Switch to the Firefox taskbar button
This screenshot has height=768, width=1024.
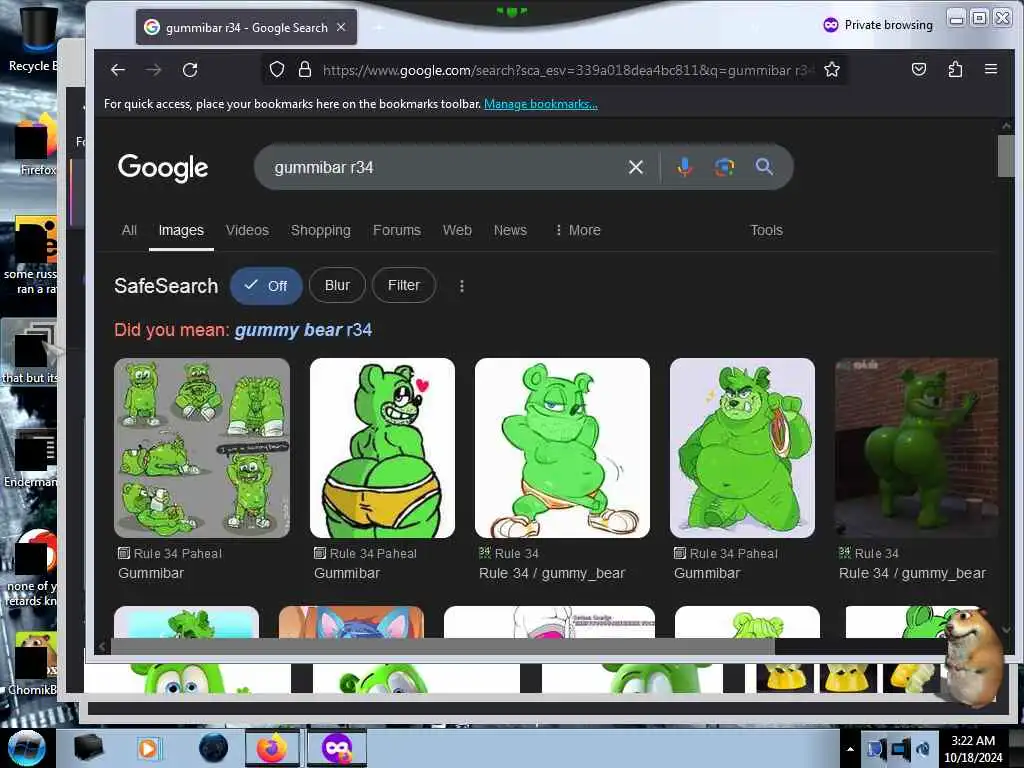pos(272,748)
